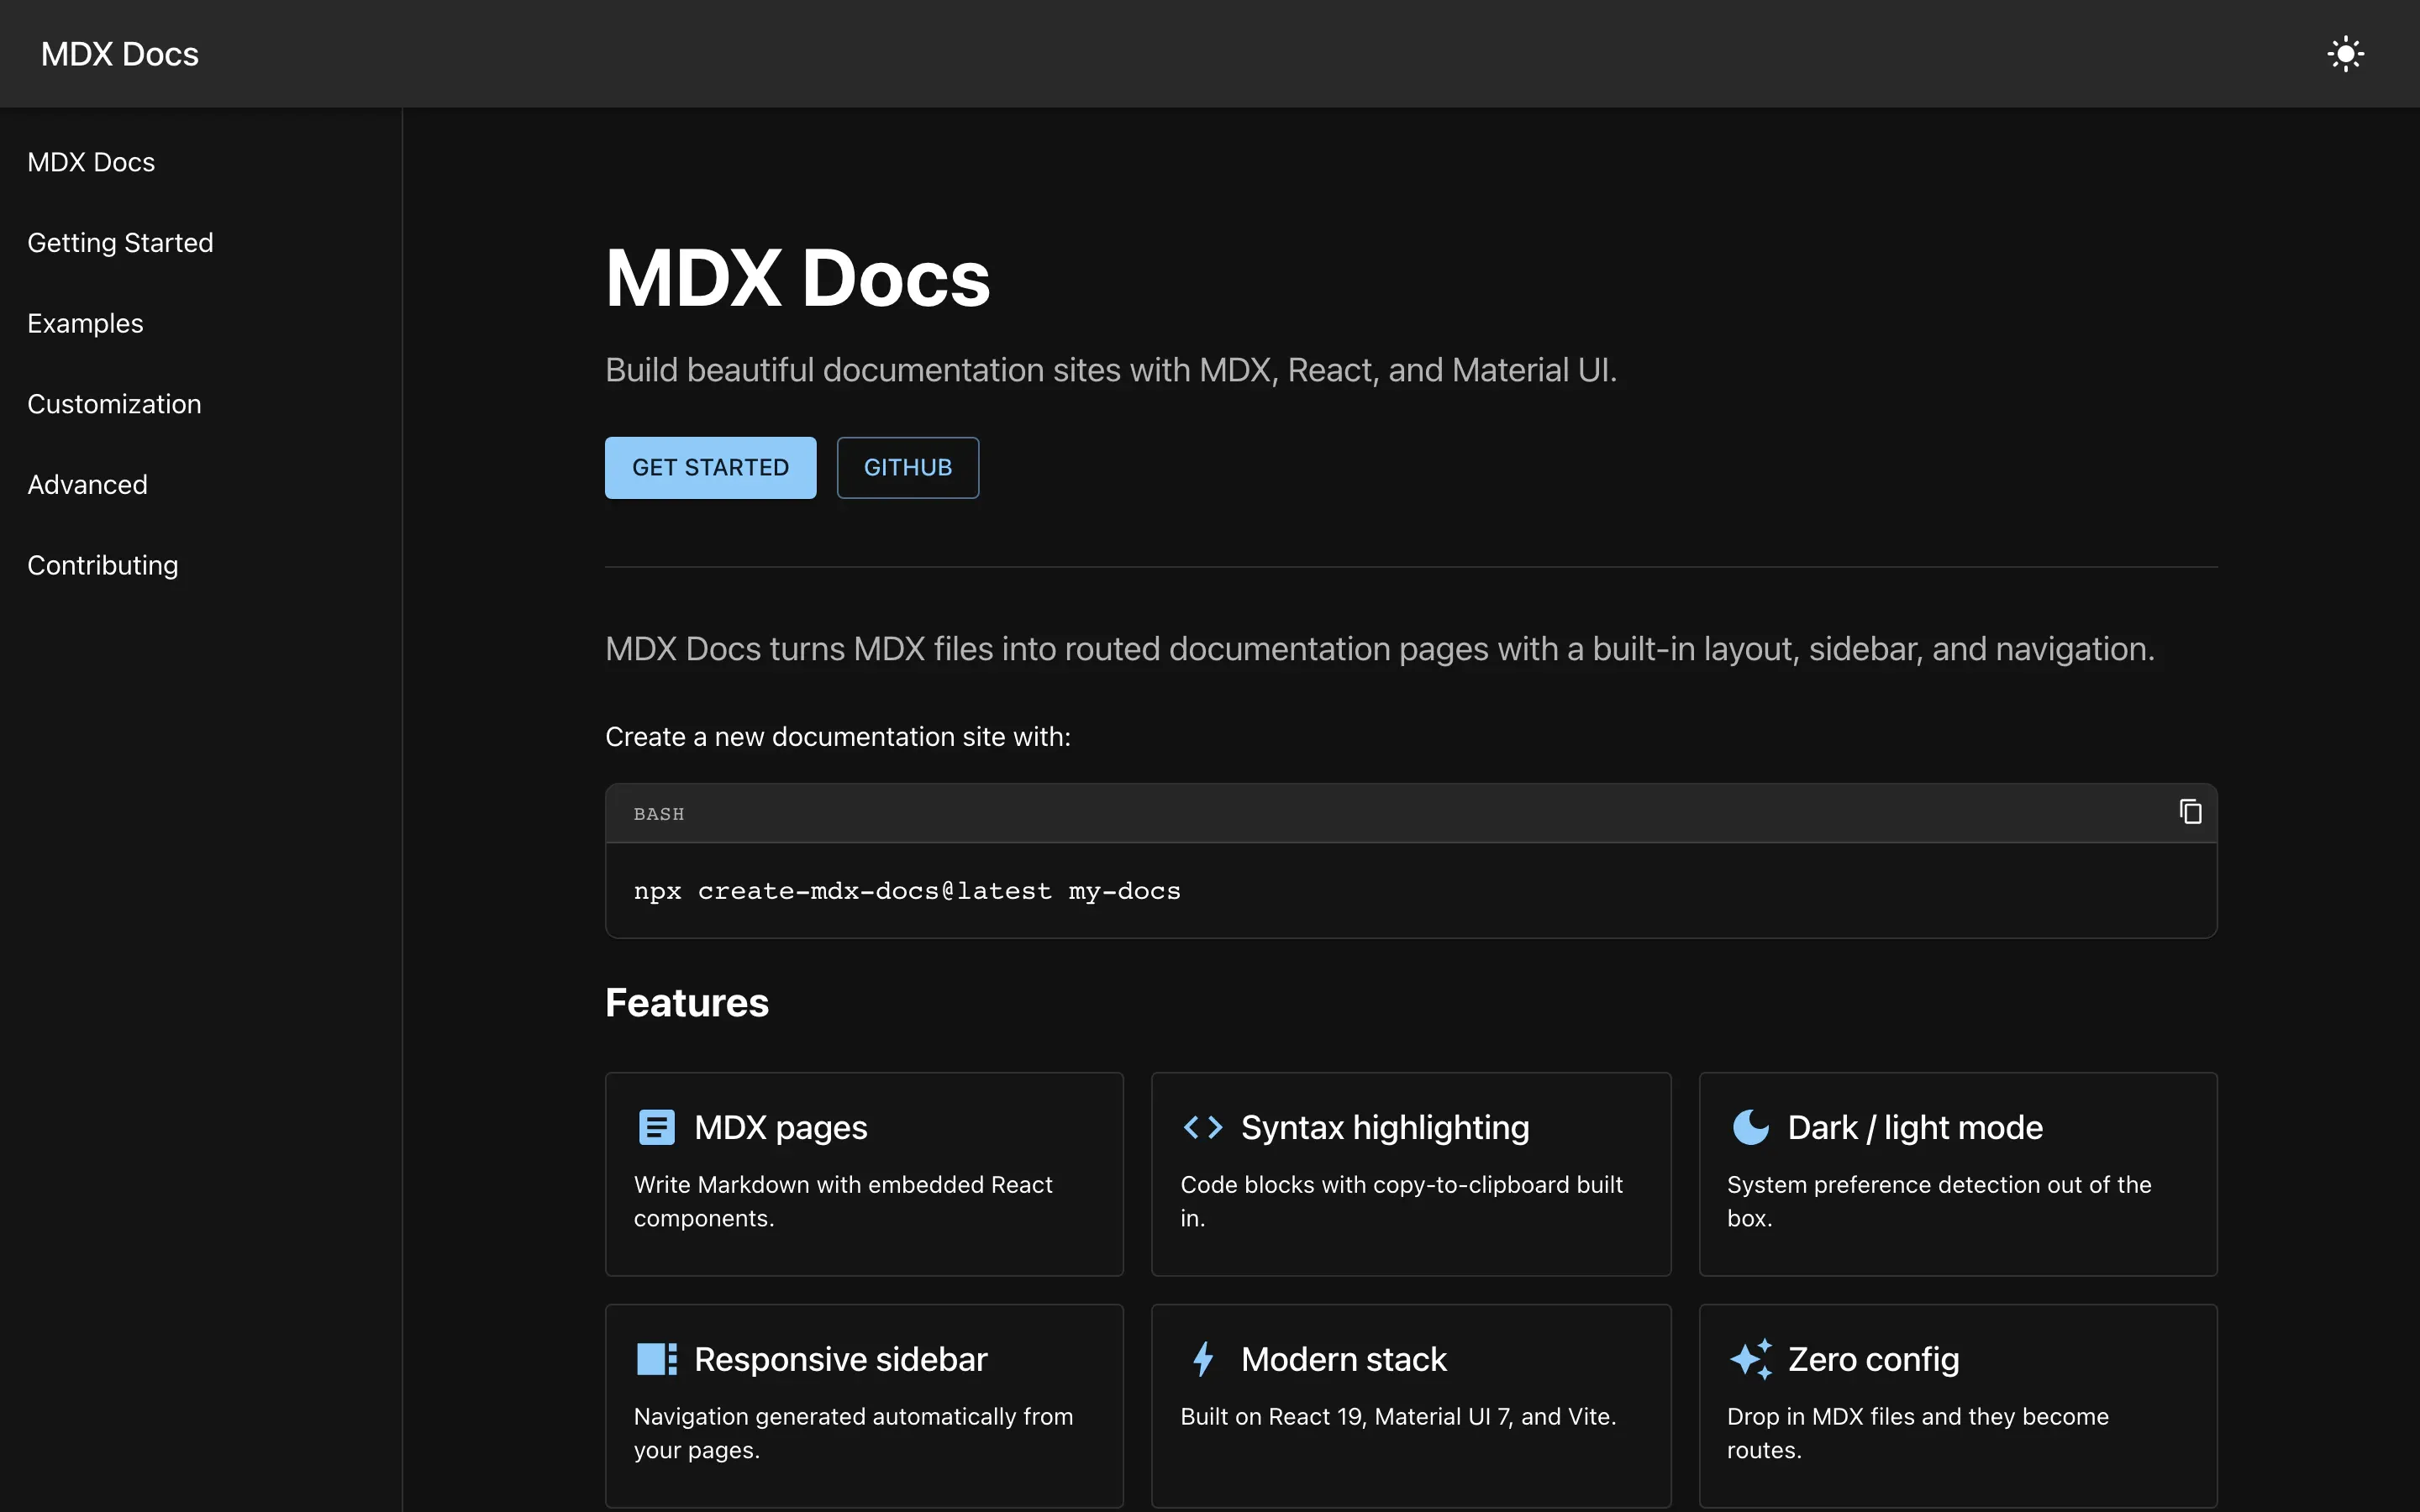Screen dimensions: 2420x1512
Task: Click the large MDX Docs page heading
Action: tap(798, 278)
